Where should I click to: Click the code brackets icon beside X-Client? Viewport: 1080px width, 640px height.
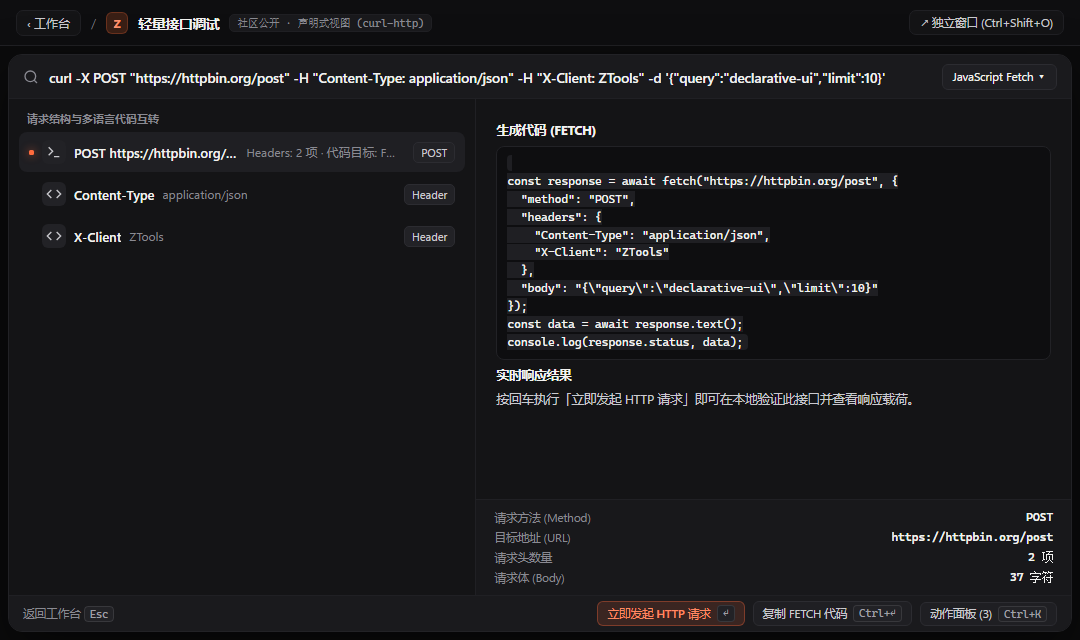click(54, 236)
